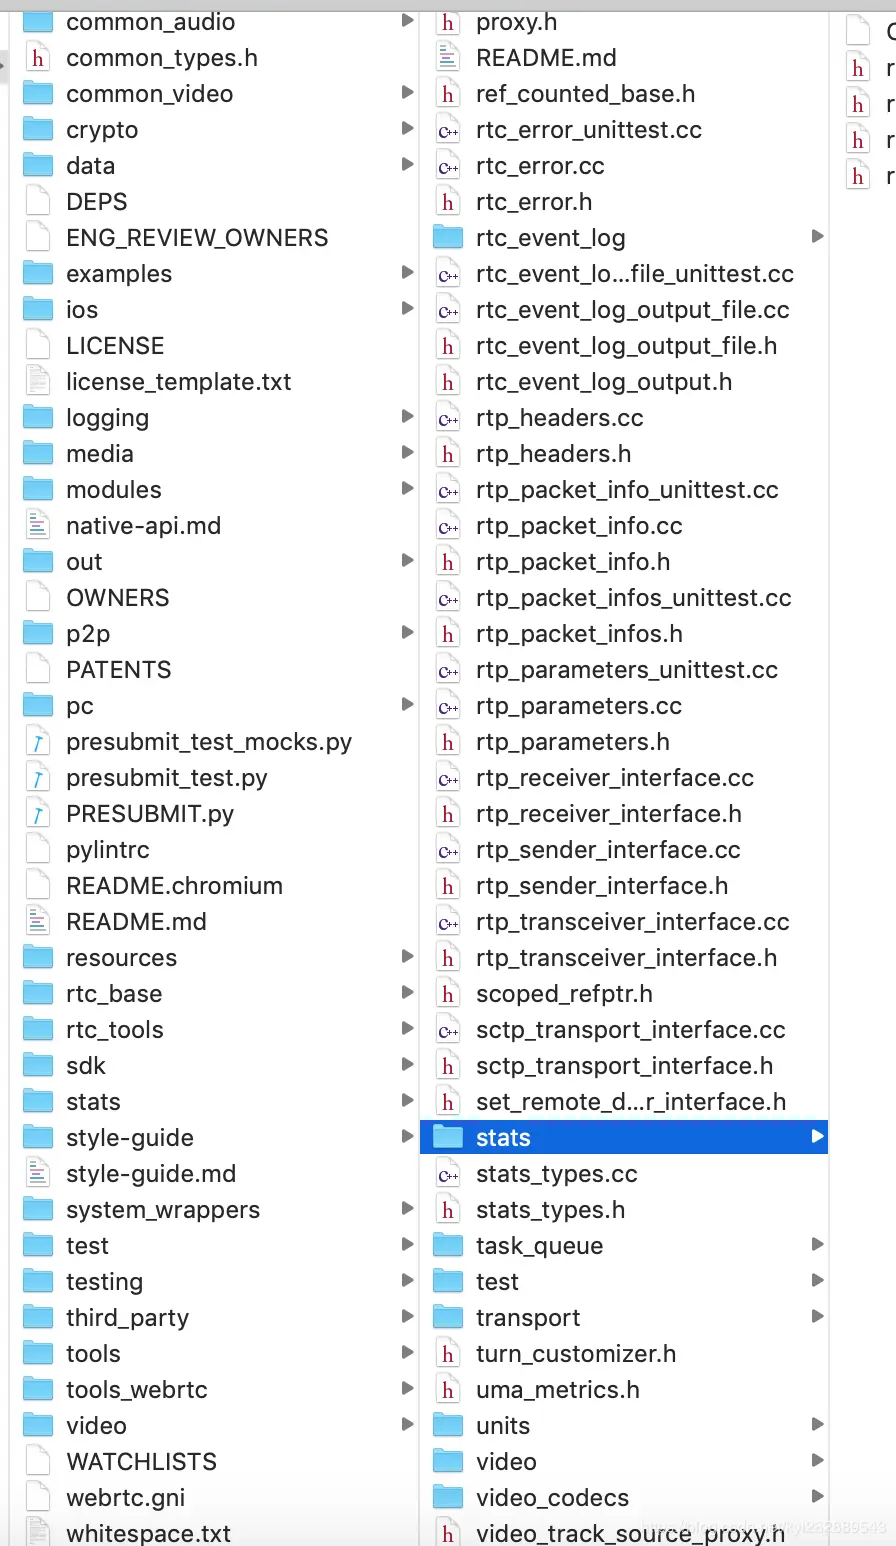Viewport: 896px width, 1546px height.
Task: Click the common_types.h header file icon
Action: click(x=38, y=58)
